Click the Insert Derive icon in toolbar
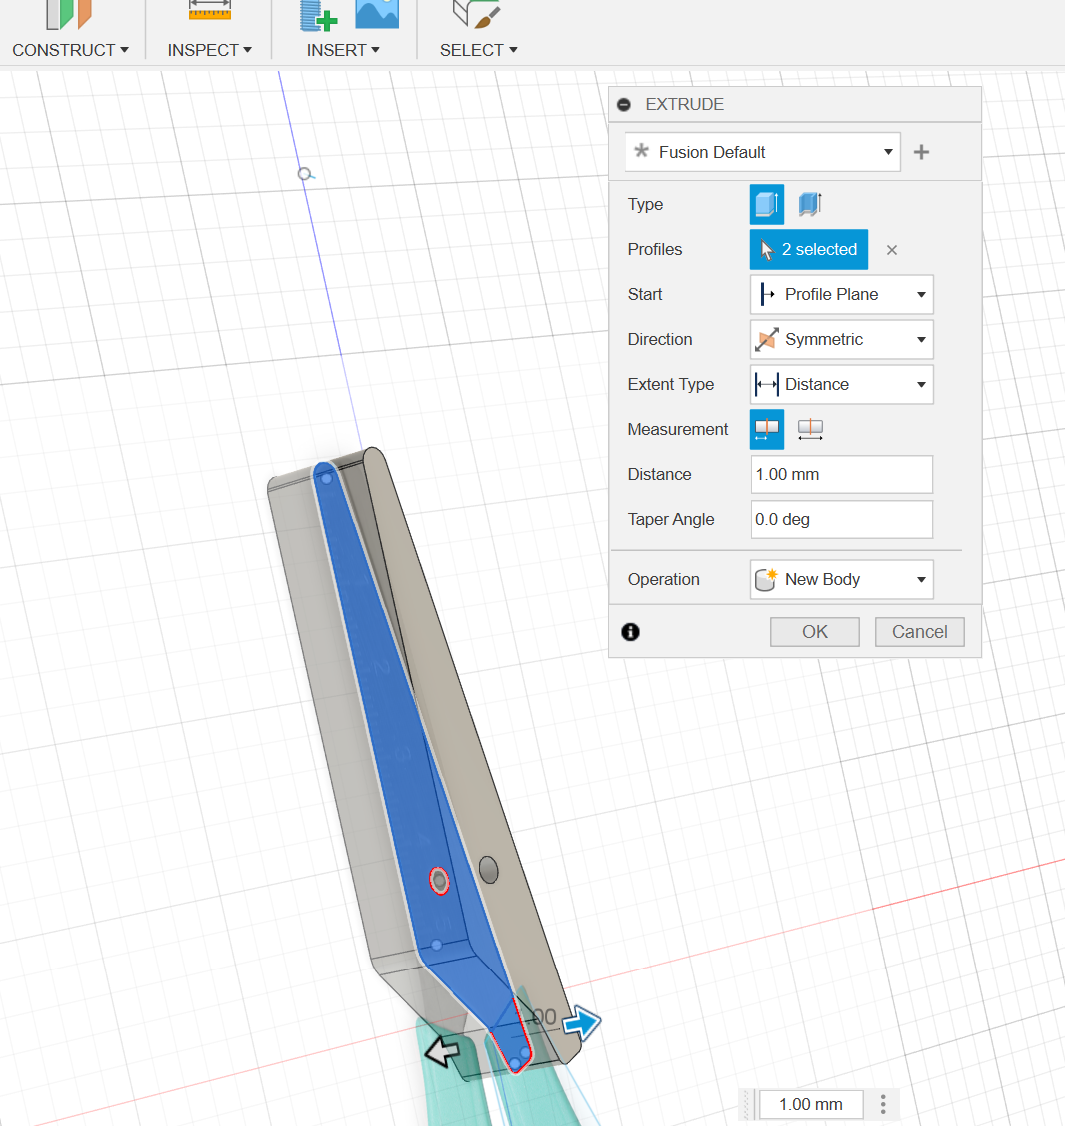 point(318,15)
